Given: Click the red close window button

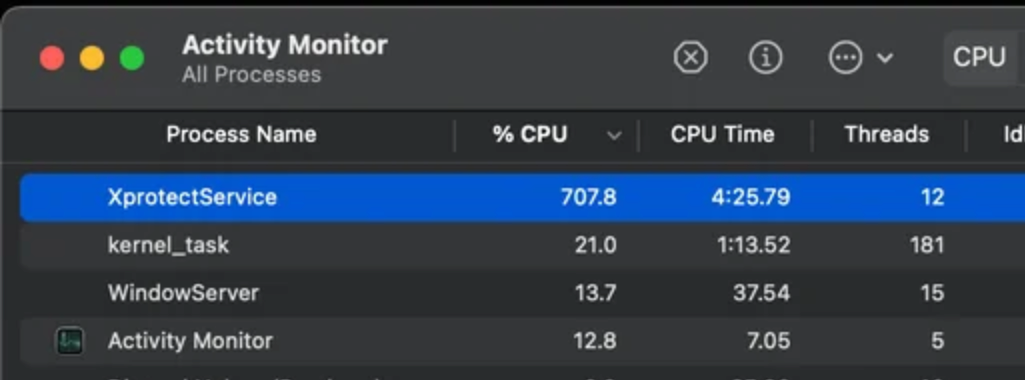Looking at the screenshot, I should pos(52,58).
